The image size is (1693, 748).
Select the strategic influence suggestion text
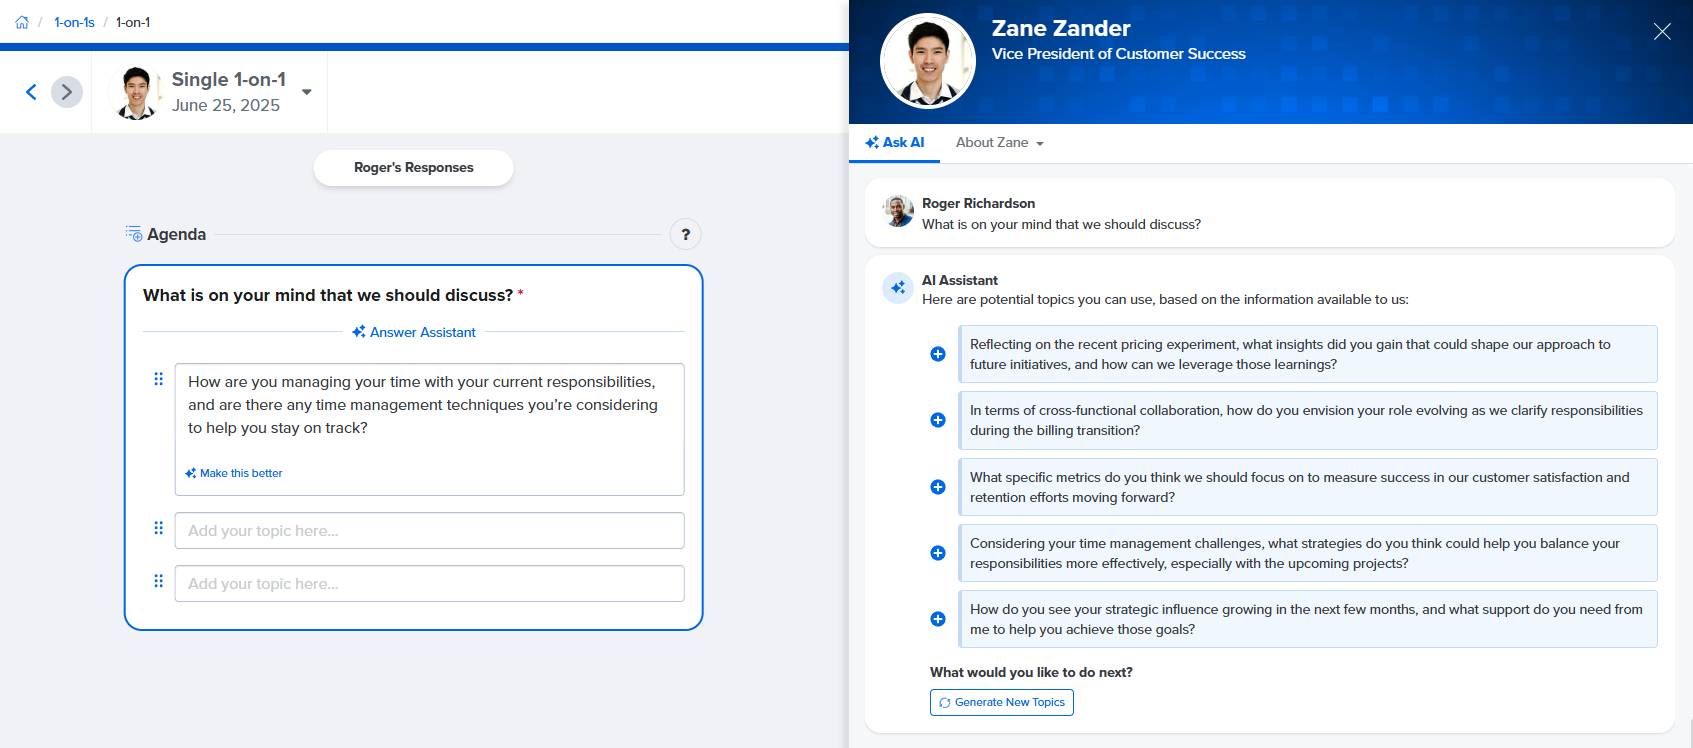(1308, 619)
